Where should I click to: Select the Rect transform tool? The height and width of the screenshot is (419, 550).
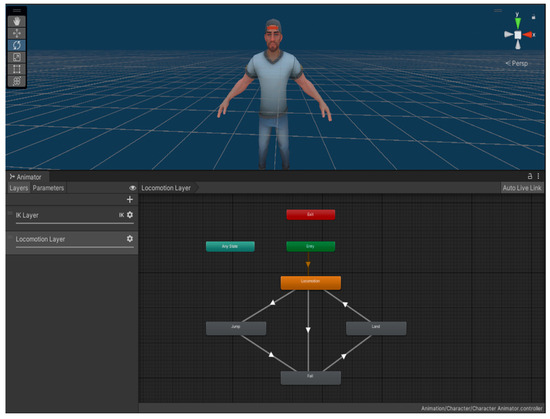coord(17,69)
